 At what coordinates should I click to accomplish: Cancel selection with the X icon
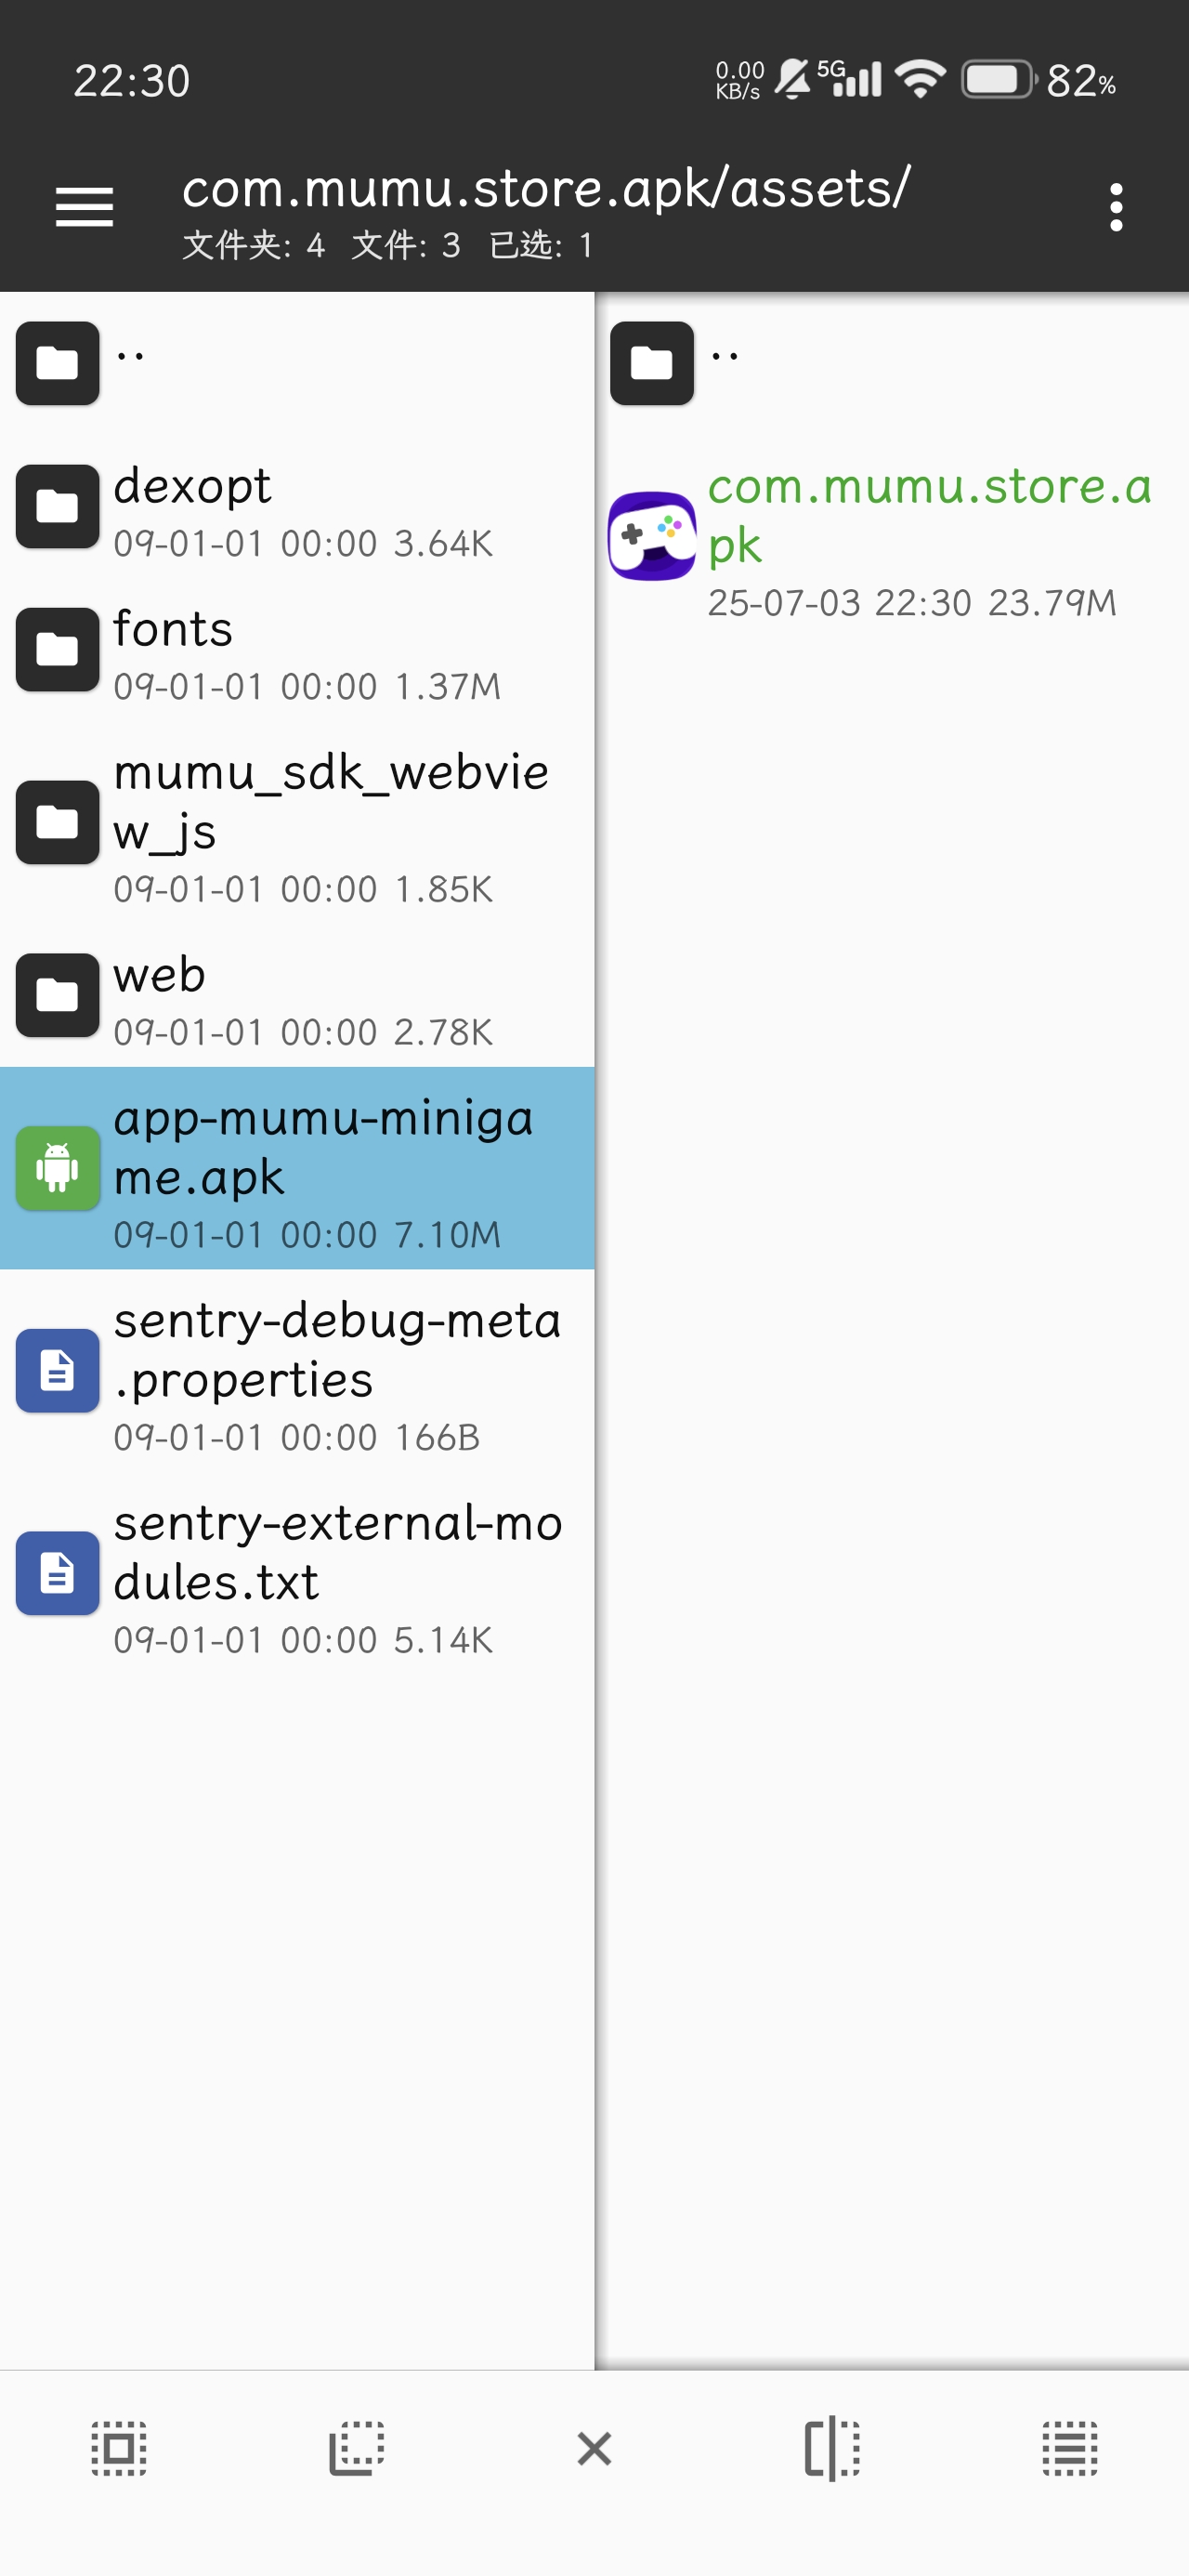(x=594, y=2449)
